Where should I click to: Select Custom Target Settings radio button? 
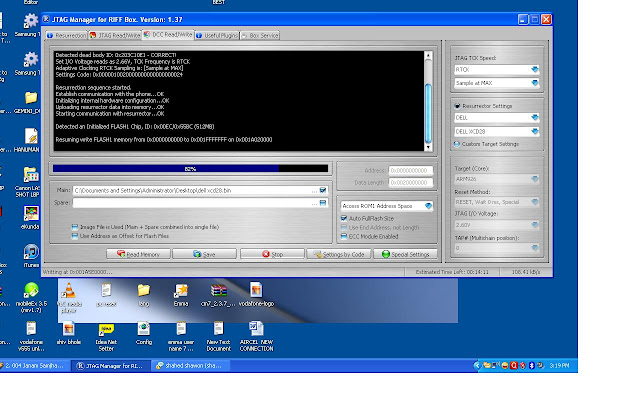point(457,144)
